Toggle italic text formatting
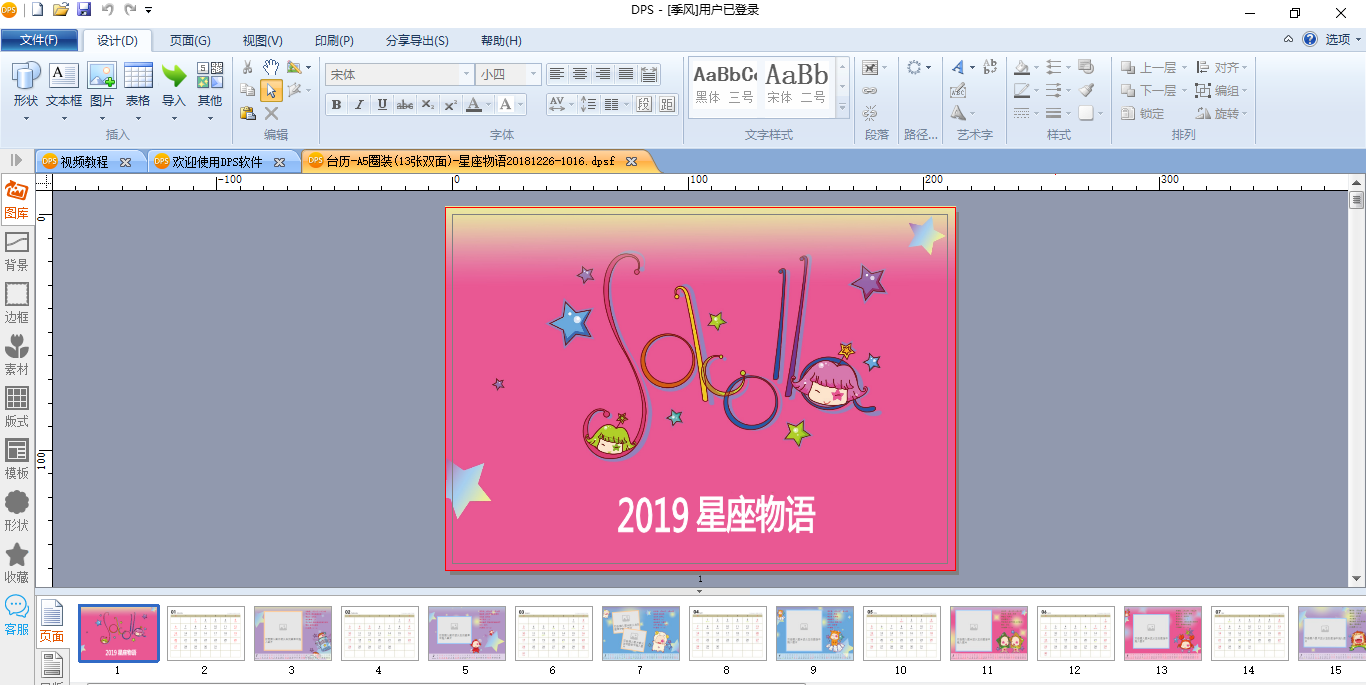The width and height of the screenshot is (1366, 685). pyautogui.click(x=359, y=104)
